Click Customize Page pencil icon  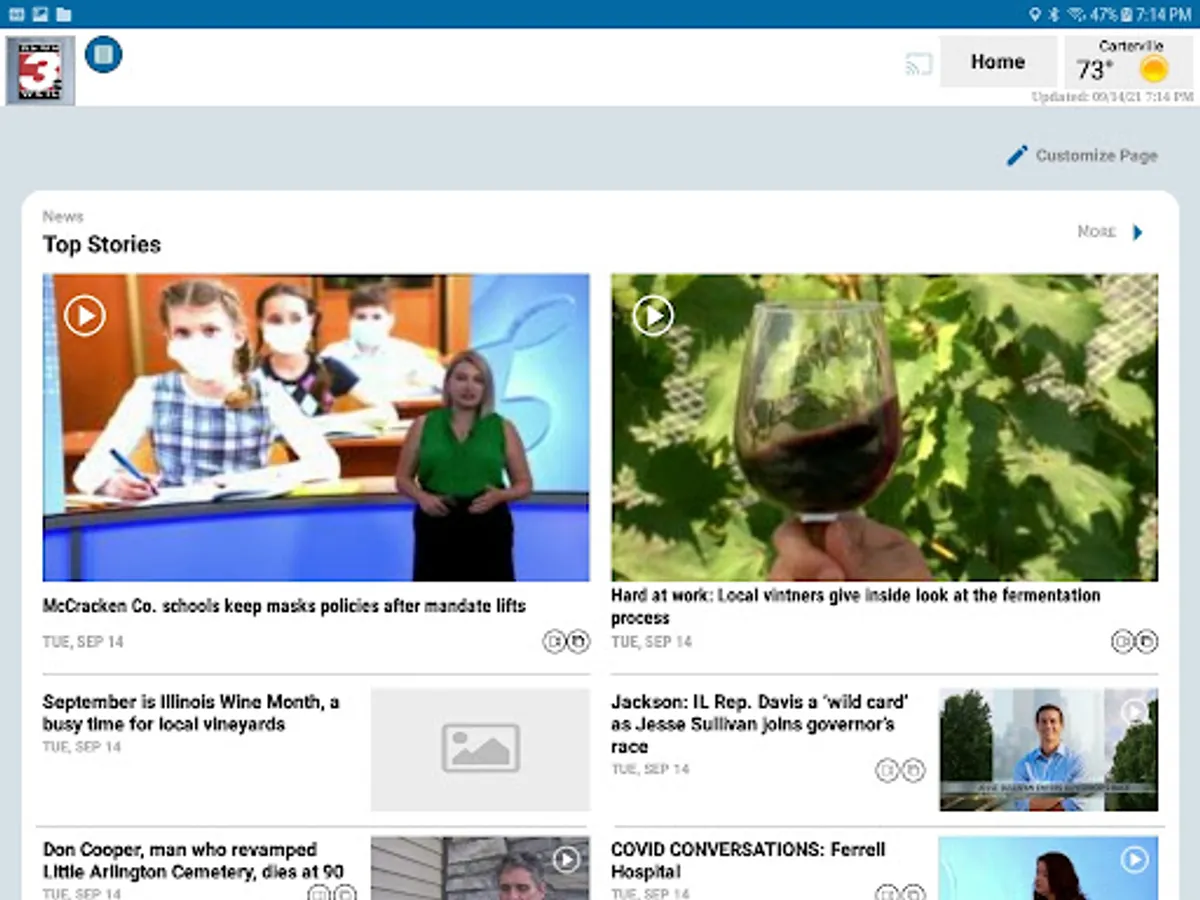point(1017,155)
